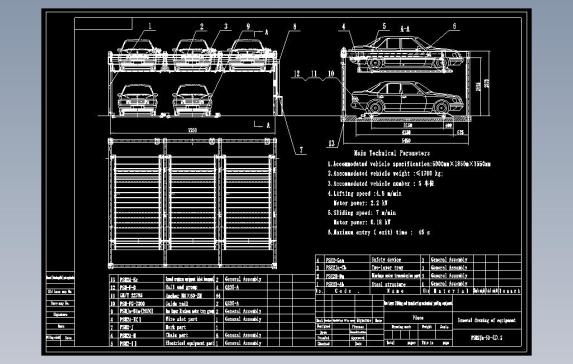Click the 'Sliding speed: 7 m/min' line

[x=362, y=213]
